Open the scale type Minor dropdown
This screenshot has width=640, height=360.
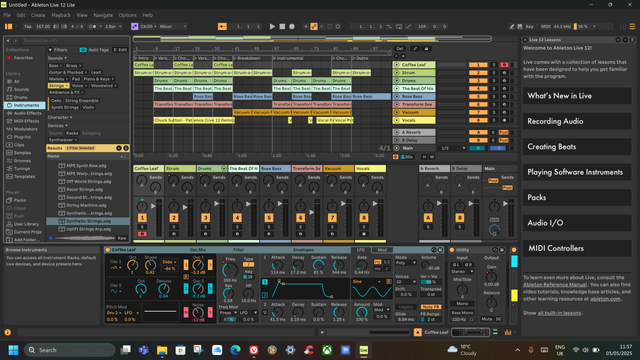coord(173,27)
